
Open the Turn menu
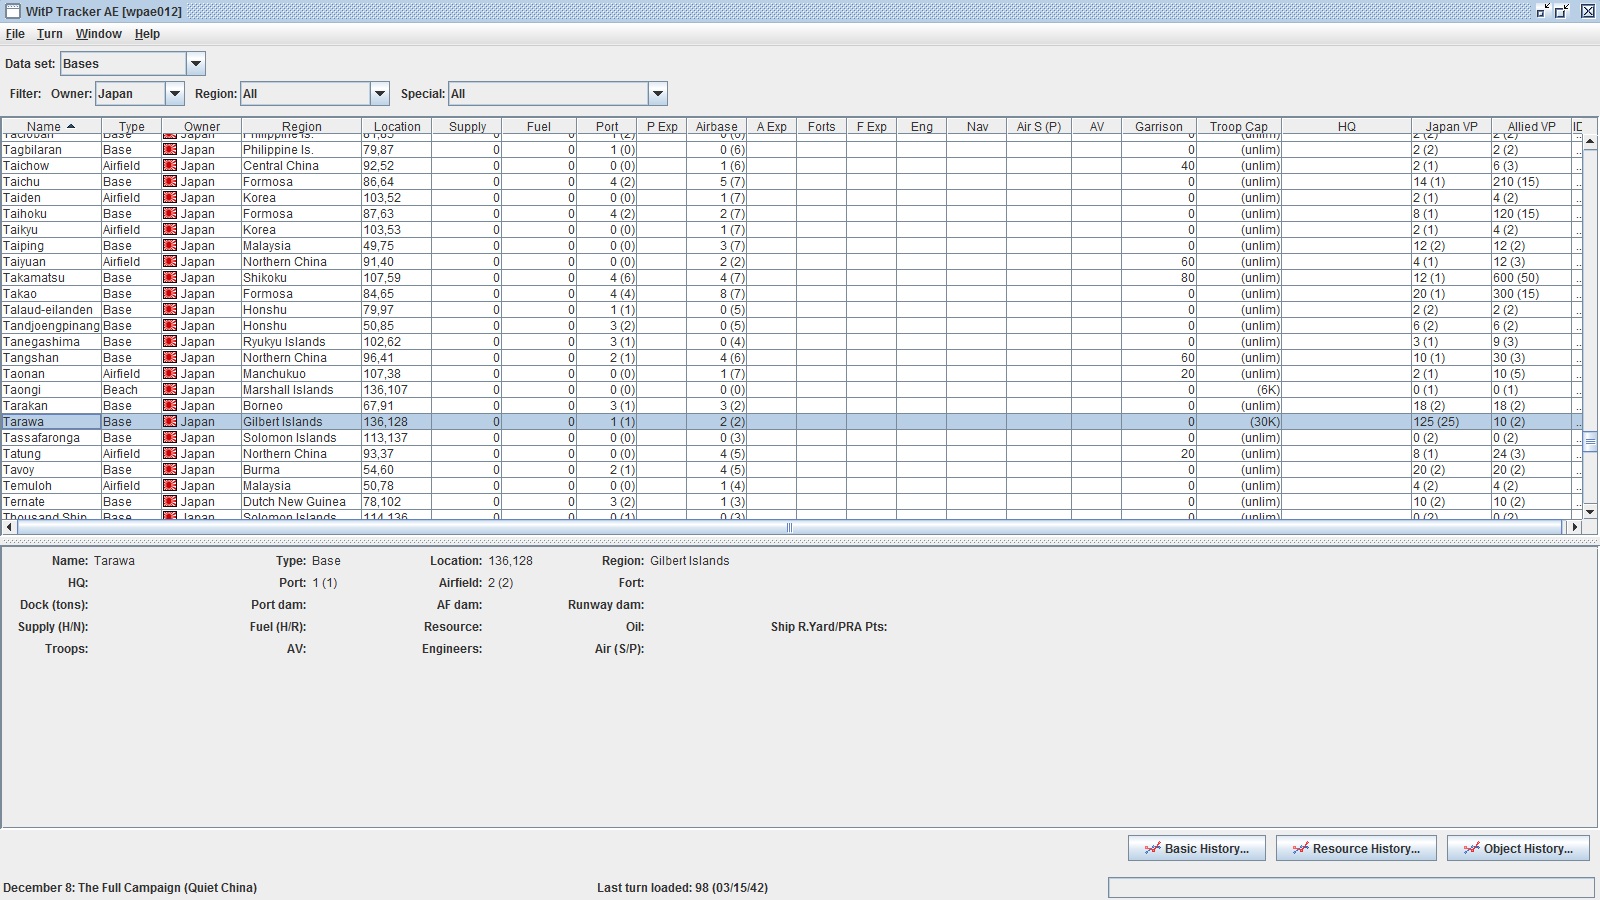[x=50, y=34]
